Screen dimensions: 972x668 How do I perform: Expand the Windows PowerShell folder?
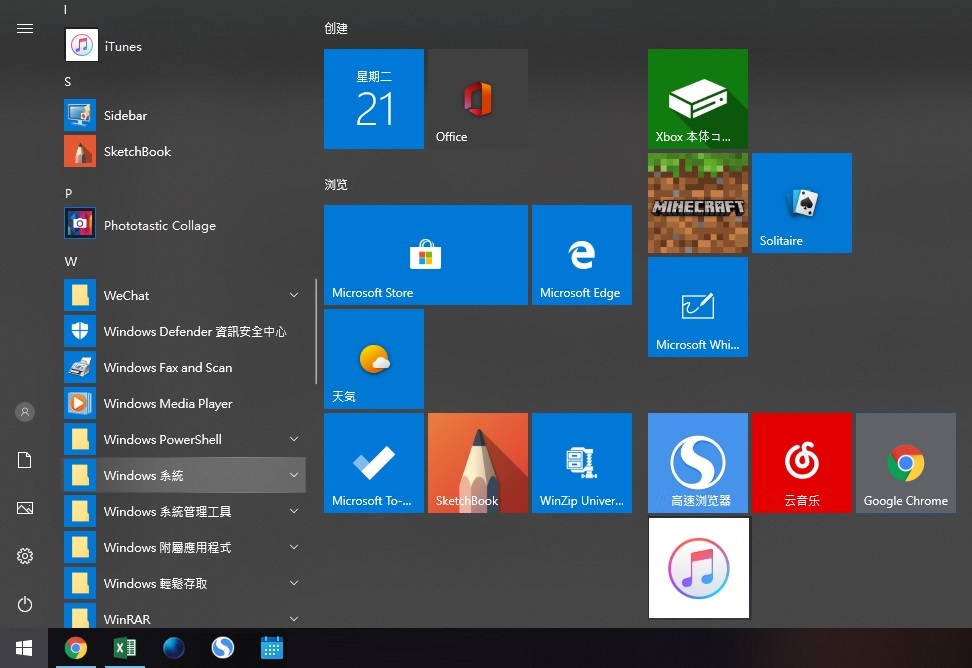(x=294, y=439)
